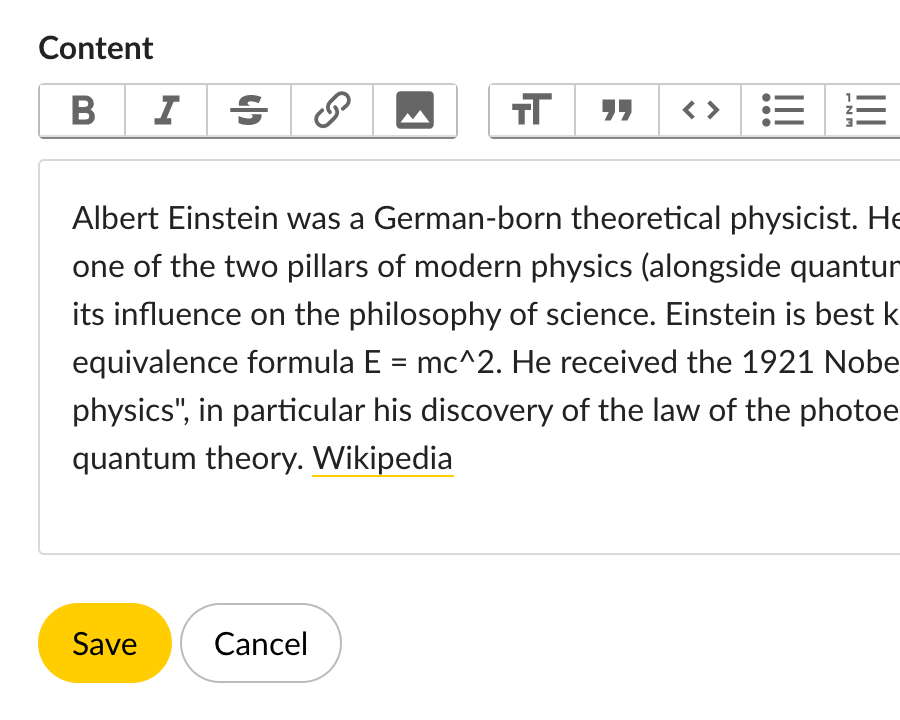Cancel editing the content

click(x=261, y=643)
